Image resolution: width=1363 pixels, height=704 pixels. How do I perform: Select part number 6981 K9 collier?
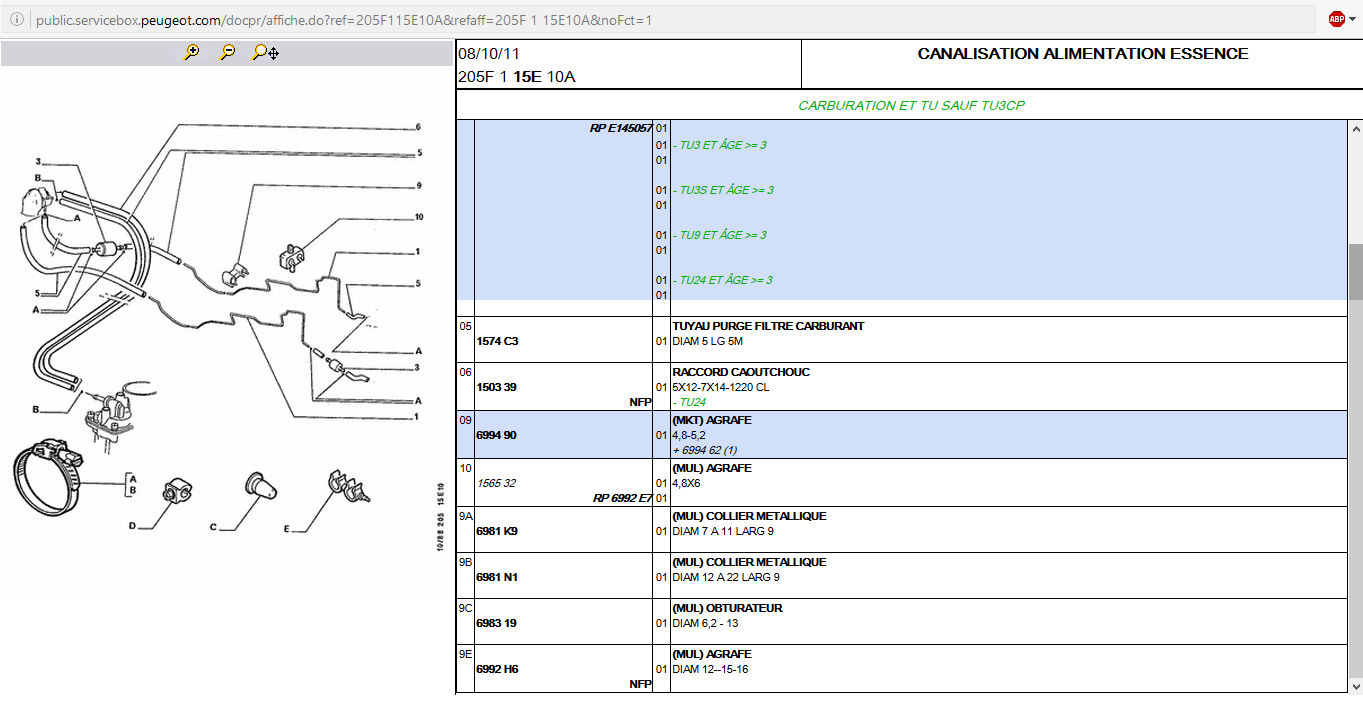coord(497,531)
